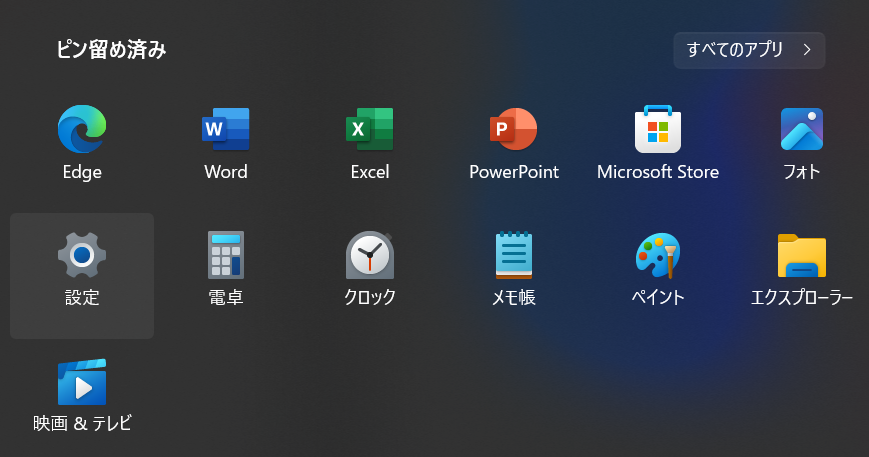The width and height of the screenshot is (869, 457).
Task: Launch PowerPoint from pinned apps
Action: 514,129
